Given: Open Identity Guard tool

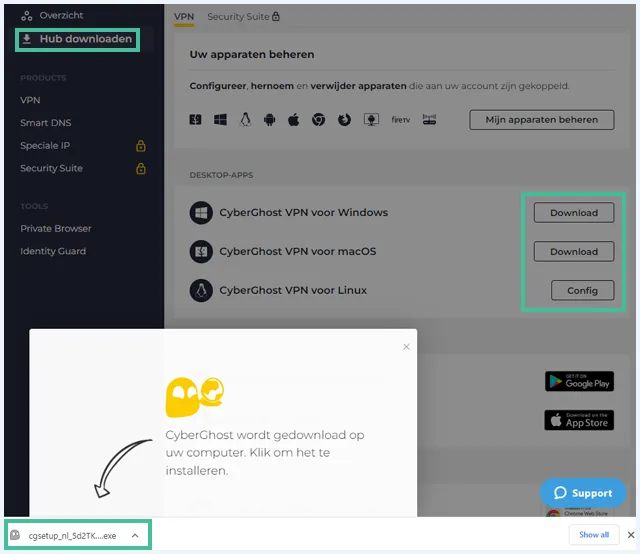Looking at the screenshot, I should [x=53, y=251].
